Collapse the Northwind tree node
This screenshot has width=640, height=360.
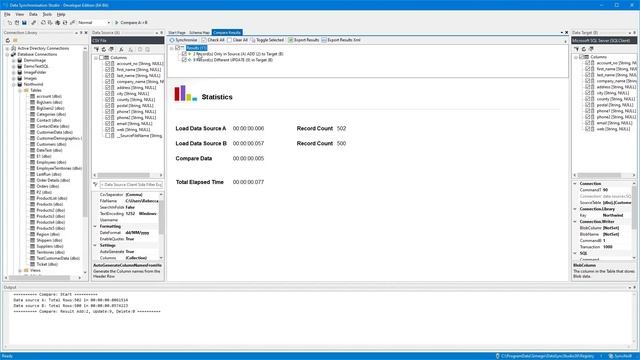(13, 84)
